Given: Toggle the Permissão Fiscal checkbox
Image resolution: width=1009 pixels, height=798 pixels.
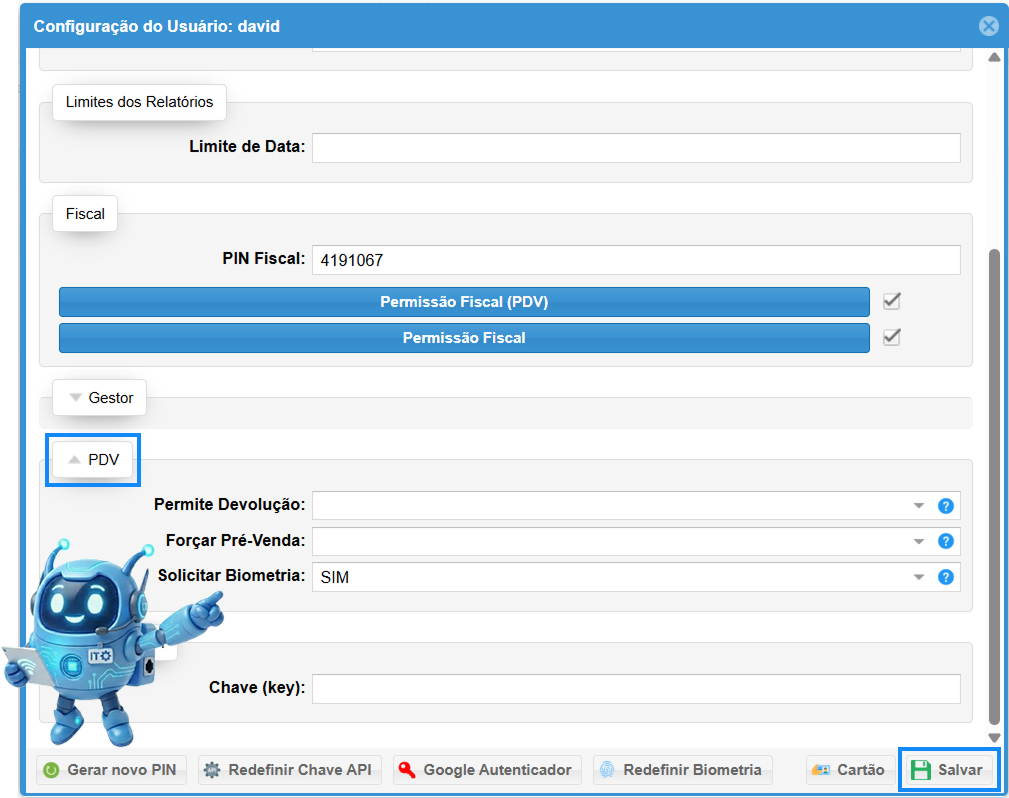Looking at the screenshot, I should point(892,338).
